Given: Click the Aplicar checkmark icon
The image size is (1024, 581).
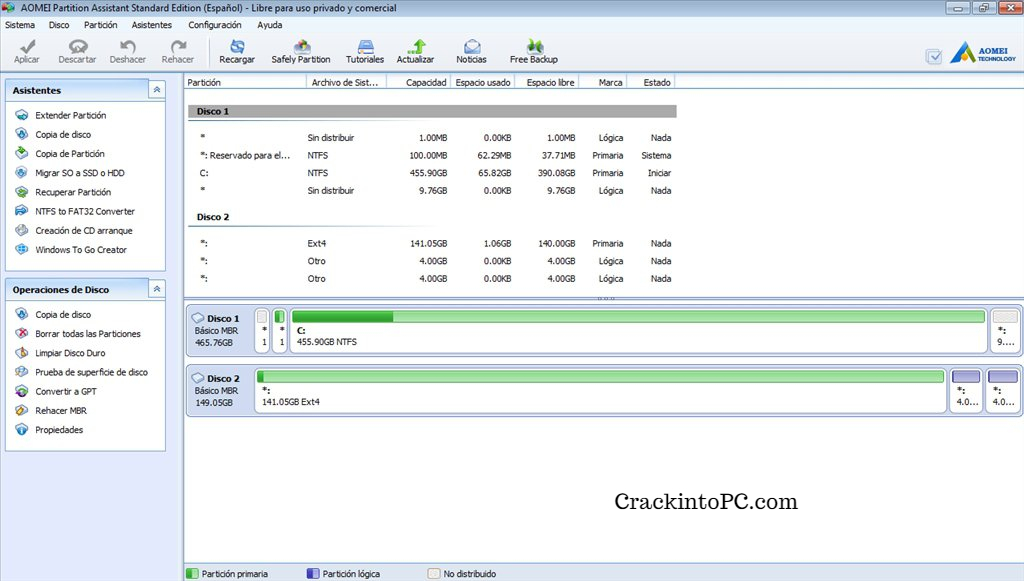Looking at the screenshot, I should click(27, 46).
